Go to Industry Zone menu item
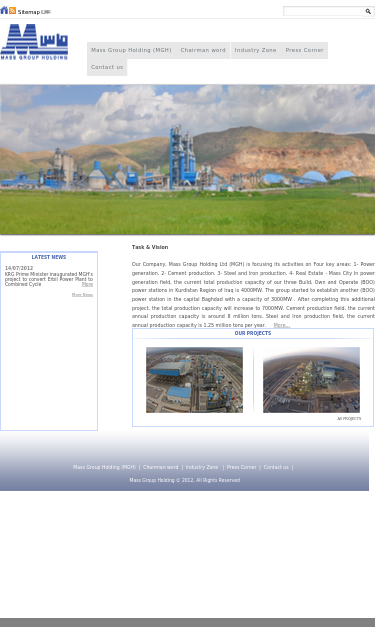 click(x=255, y=50)
